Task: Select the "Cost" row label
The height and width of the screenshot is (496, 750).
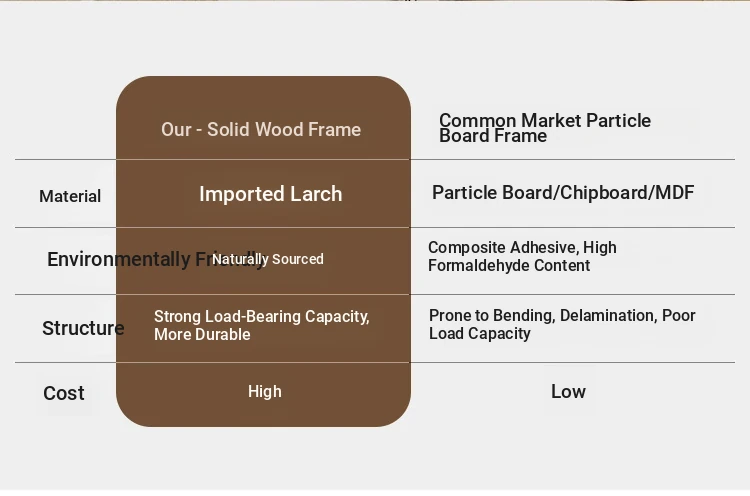Action: 64,393
